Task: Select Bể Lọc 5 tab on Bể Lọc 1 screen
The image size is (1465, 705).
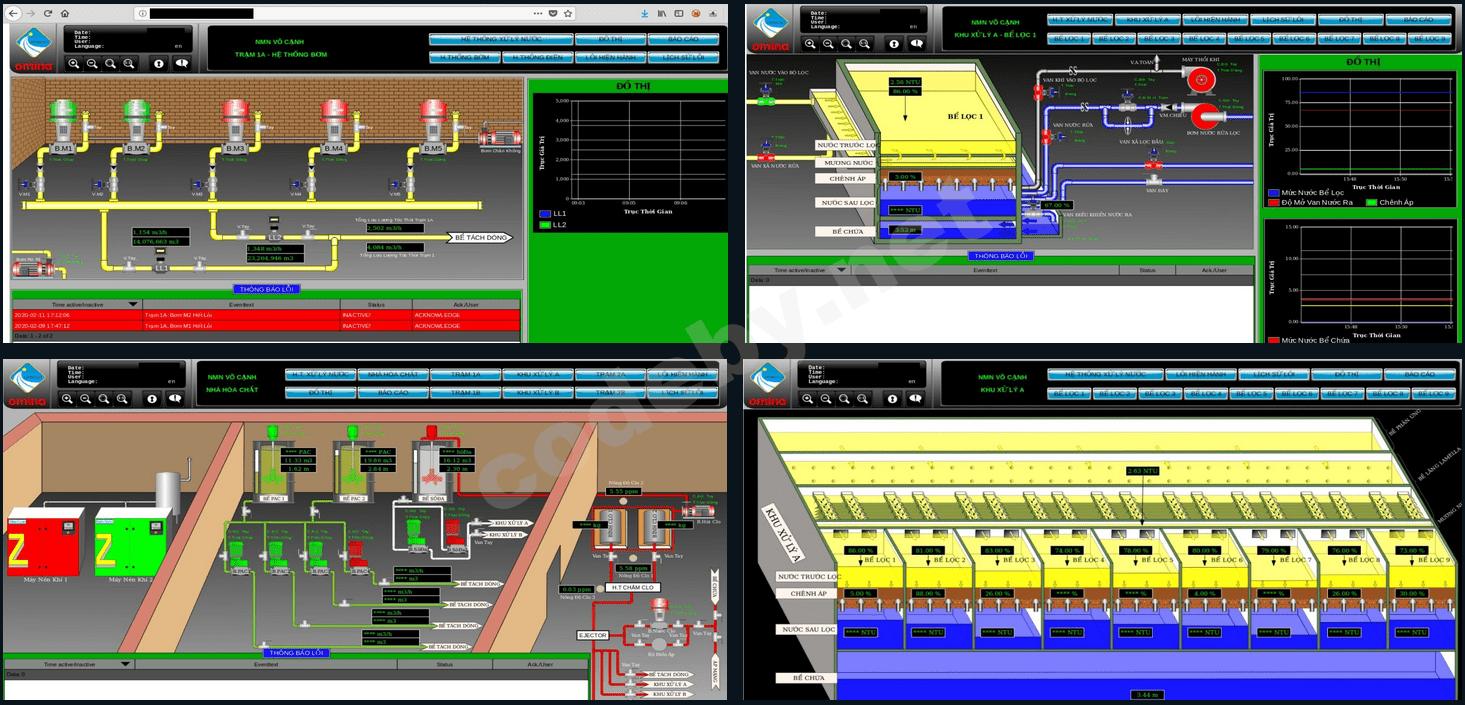Action: (x=1248, y=38)
